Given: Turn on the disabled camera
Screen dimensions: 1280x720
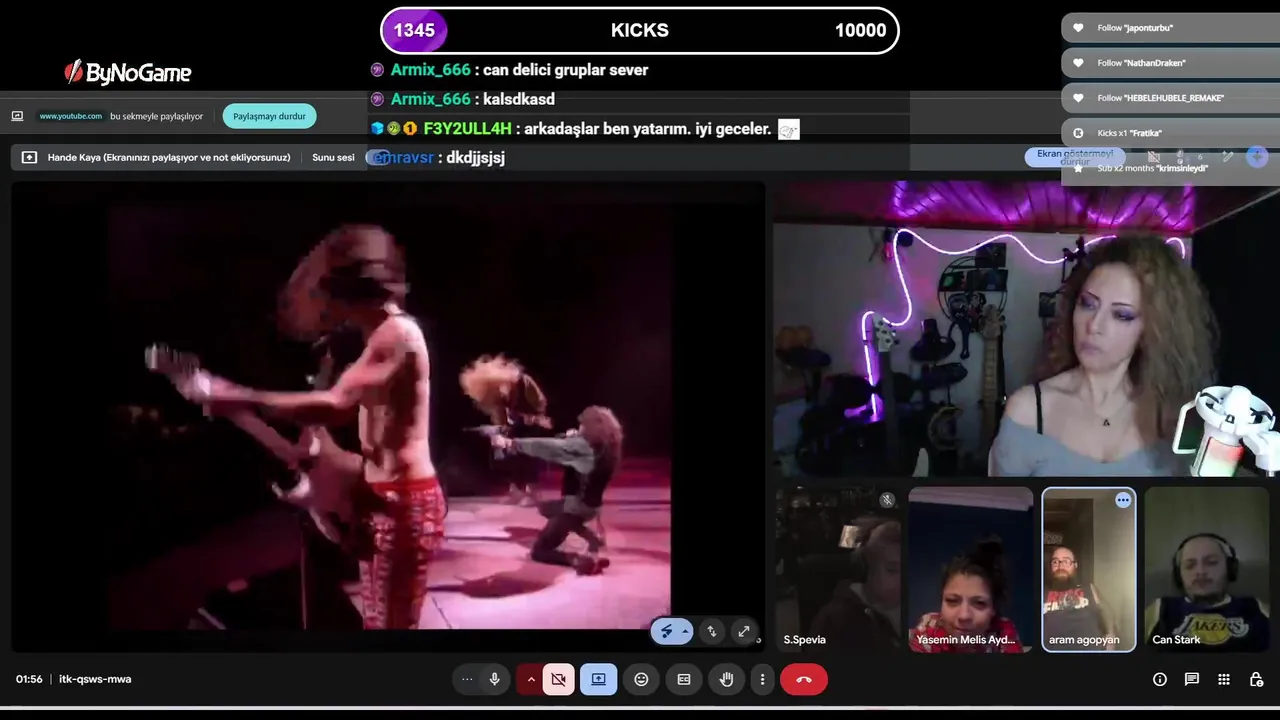Looking at the screenshot, I should point(558,679).
